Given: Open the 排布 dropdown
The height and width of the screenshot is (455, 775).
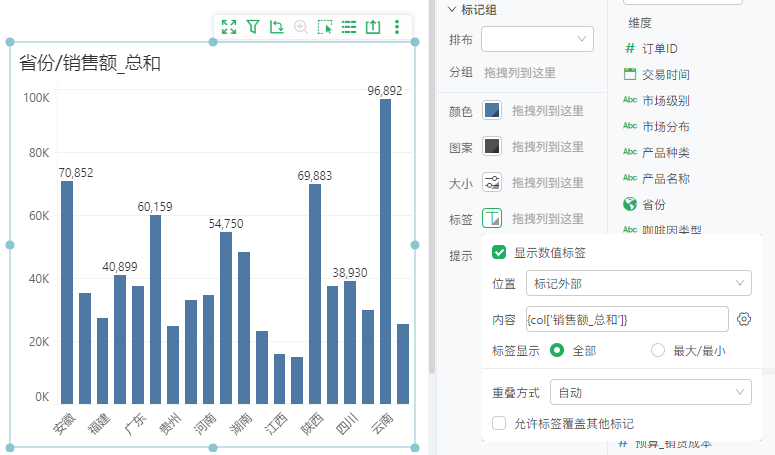Looking at the screenshot, I should point(537,39).
